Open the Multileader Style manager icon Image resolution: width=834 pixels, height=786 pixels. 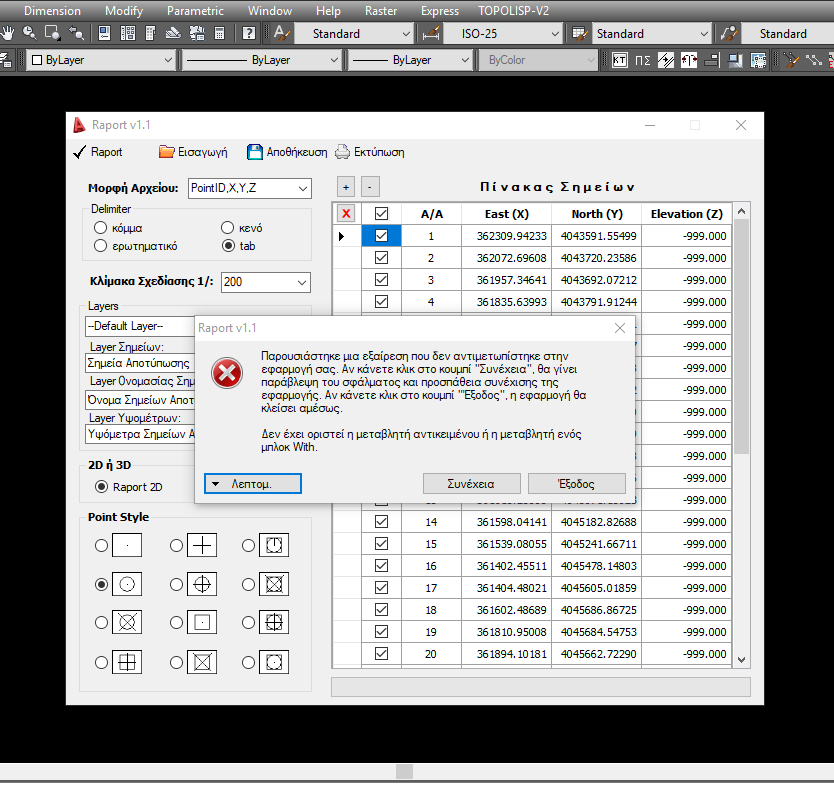pos(729,34)
